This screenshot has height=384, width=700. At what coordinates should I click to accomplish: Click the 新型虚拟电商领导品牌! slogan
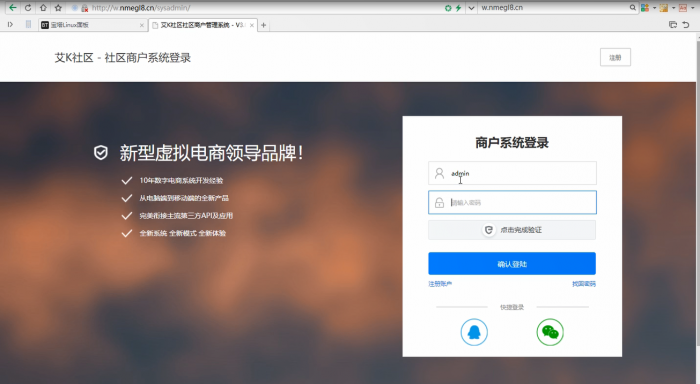[212, 153]
